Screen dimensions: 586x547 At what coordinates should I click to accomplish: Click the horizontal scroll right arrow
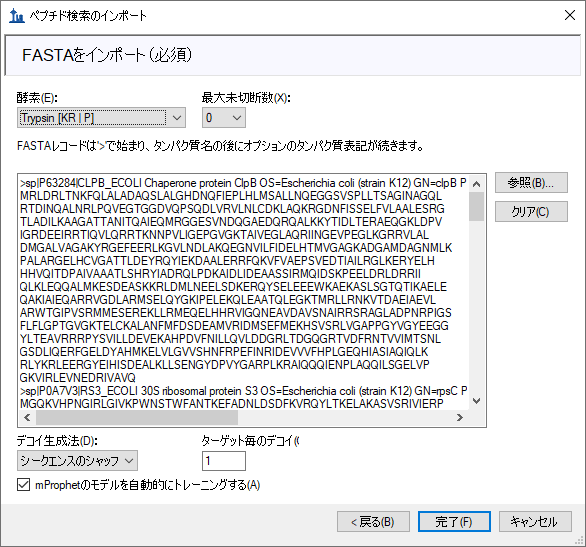[460, 417]
